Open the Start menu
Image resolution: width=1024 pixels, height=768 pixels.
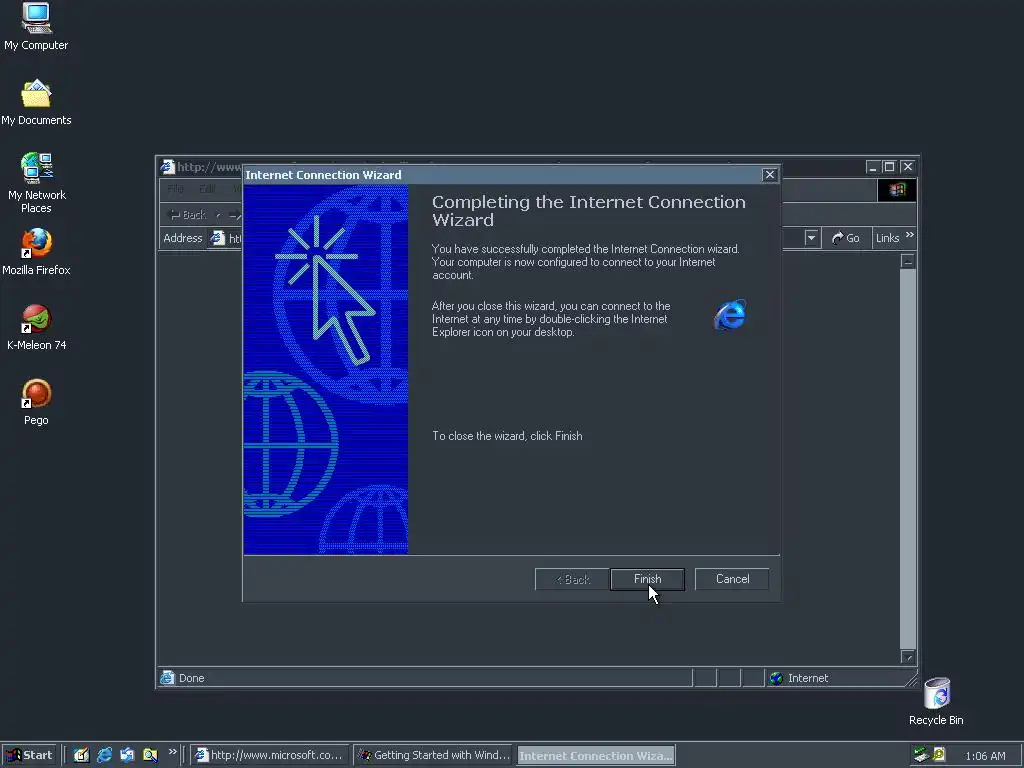coord(29,755)
